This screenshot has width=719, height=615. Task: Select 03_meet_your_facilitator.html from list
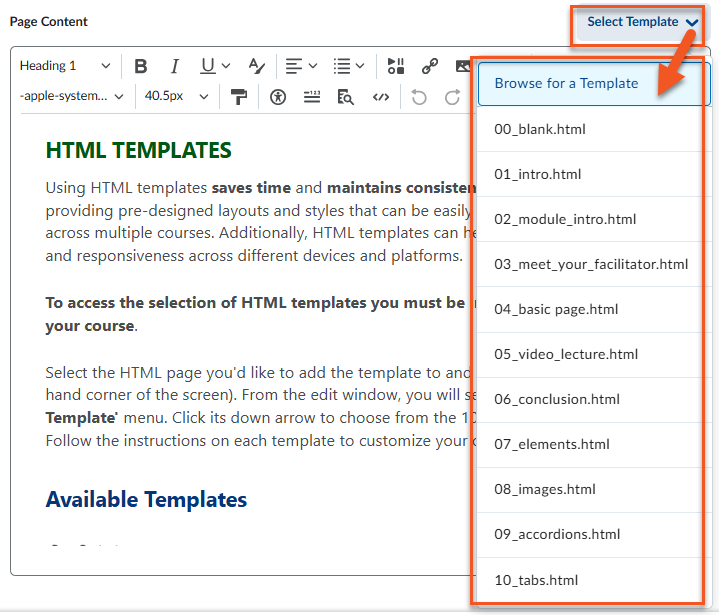[590, 264]
